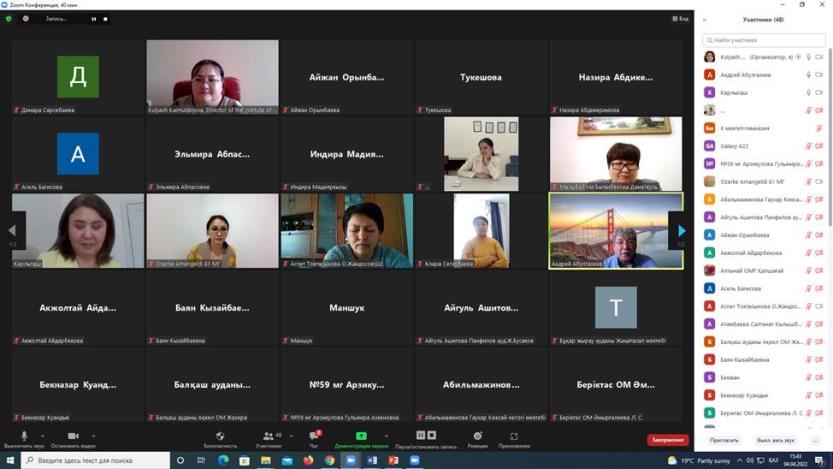Viewport: 833px width, 469px height.
Task: Open the Безопасность security shield icon
Action: tap(220, 437)
